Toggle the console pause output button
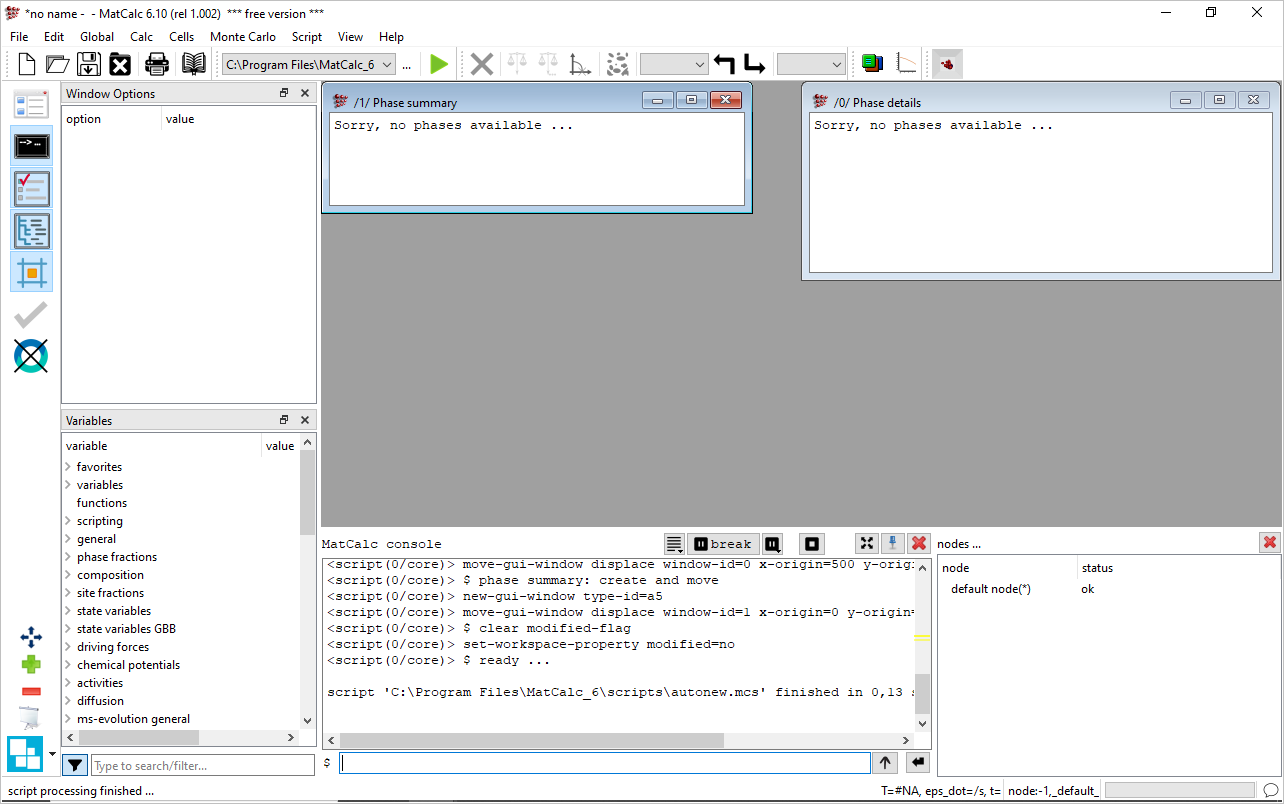This screenshot has width=1284, height=804. [x=772, y=544]
